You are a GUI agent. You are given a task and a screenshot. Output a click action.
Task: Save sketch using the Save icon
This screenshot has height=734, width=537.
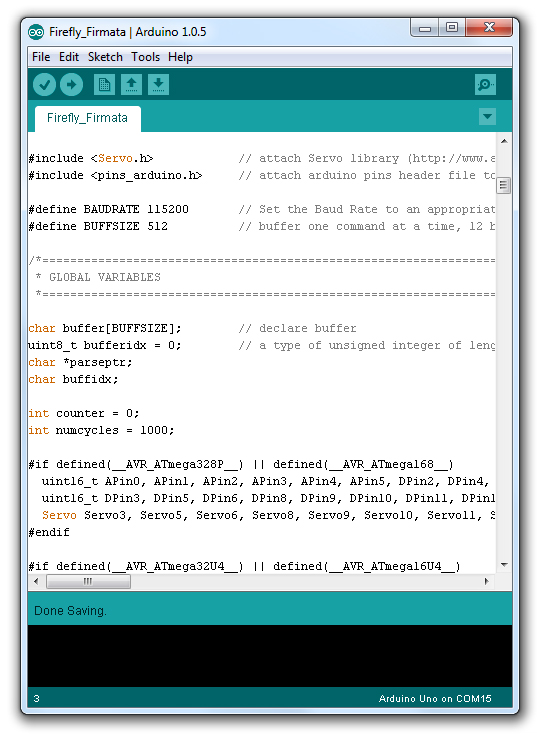click(158, 85)
